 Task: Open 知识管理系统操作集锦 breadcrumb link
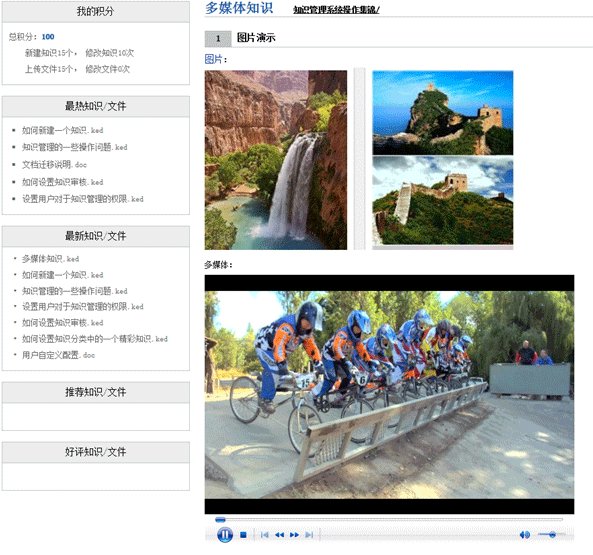336,10
